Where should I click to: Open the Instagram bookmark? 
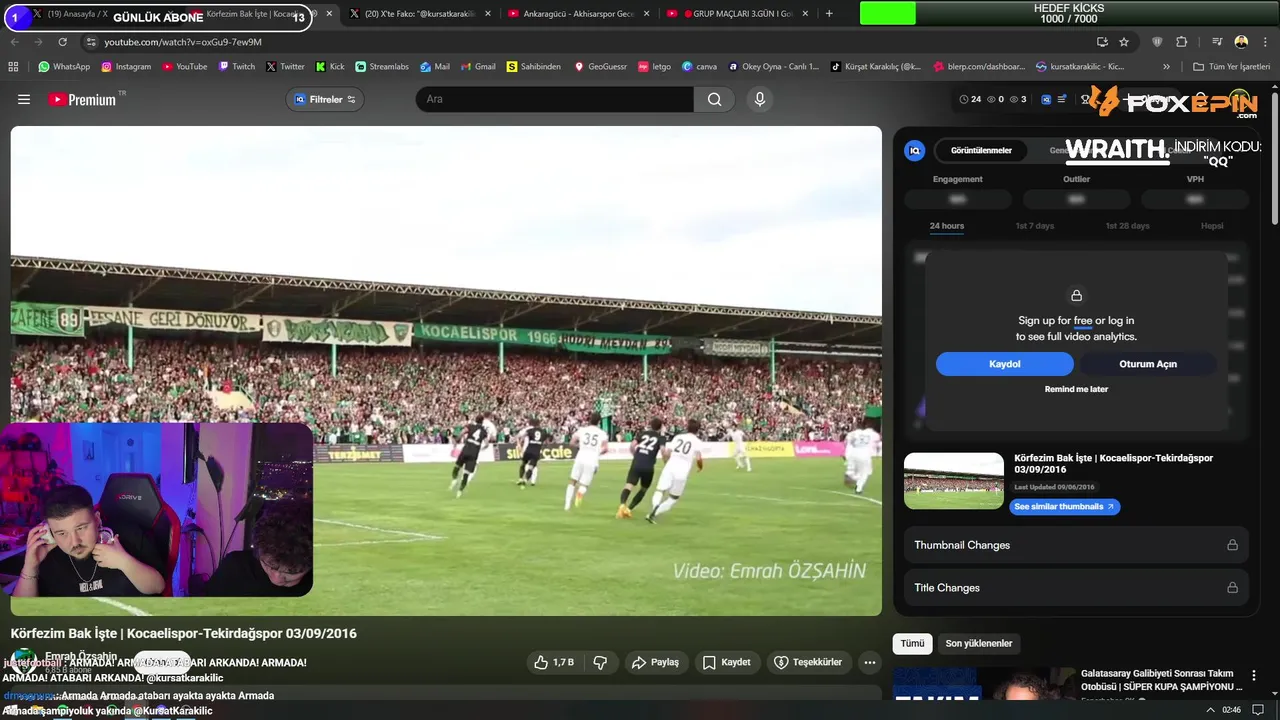(126, 66)
